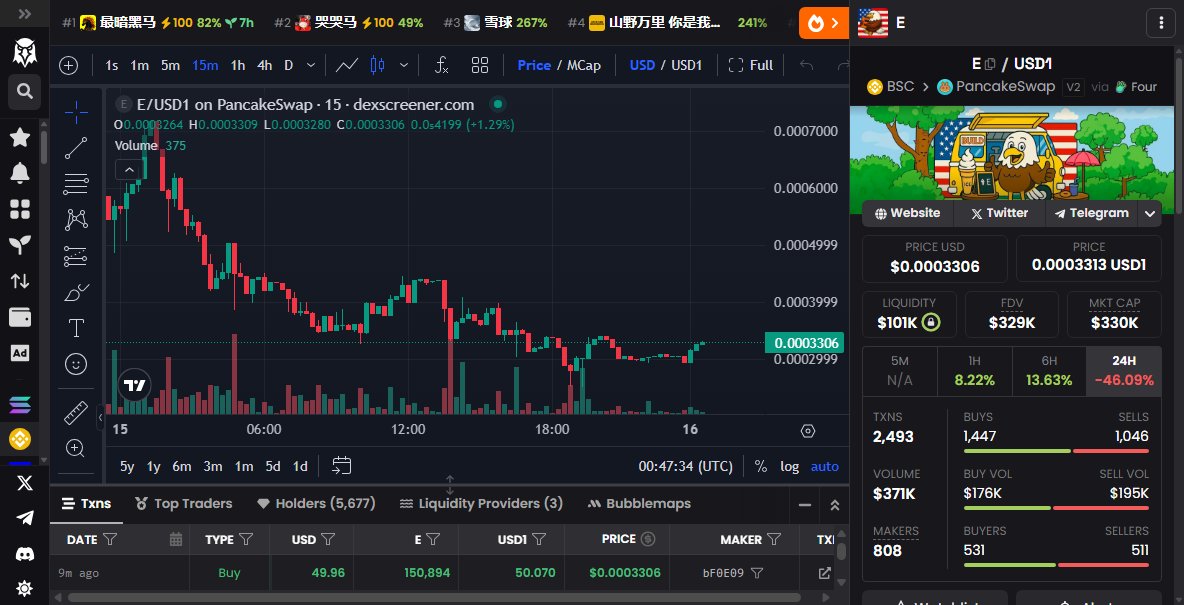Open alerts bell icon in sidebar
1184x605 pixels.
tap(20, 173)
